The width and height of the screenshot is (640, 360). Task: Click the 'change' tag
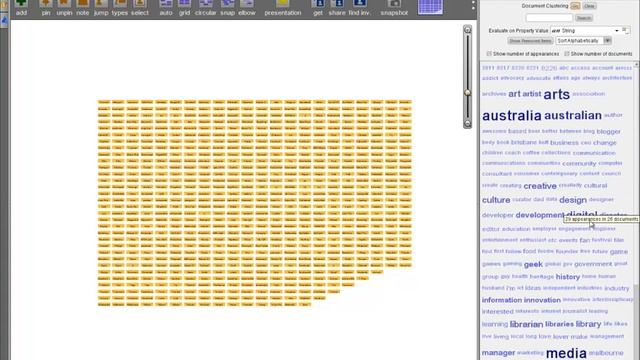click(x=604, y=143)
